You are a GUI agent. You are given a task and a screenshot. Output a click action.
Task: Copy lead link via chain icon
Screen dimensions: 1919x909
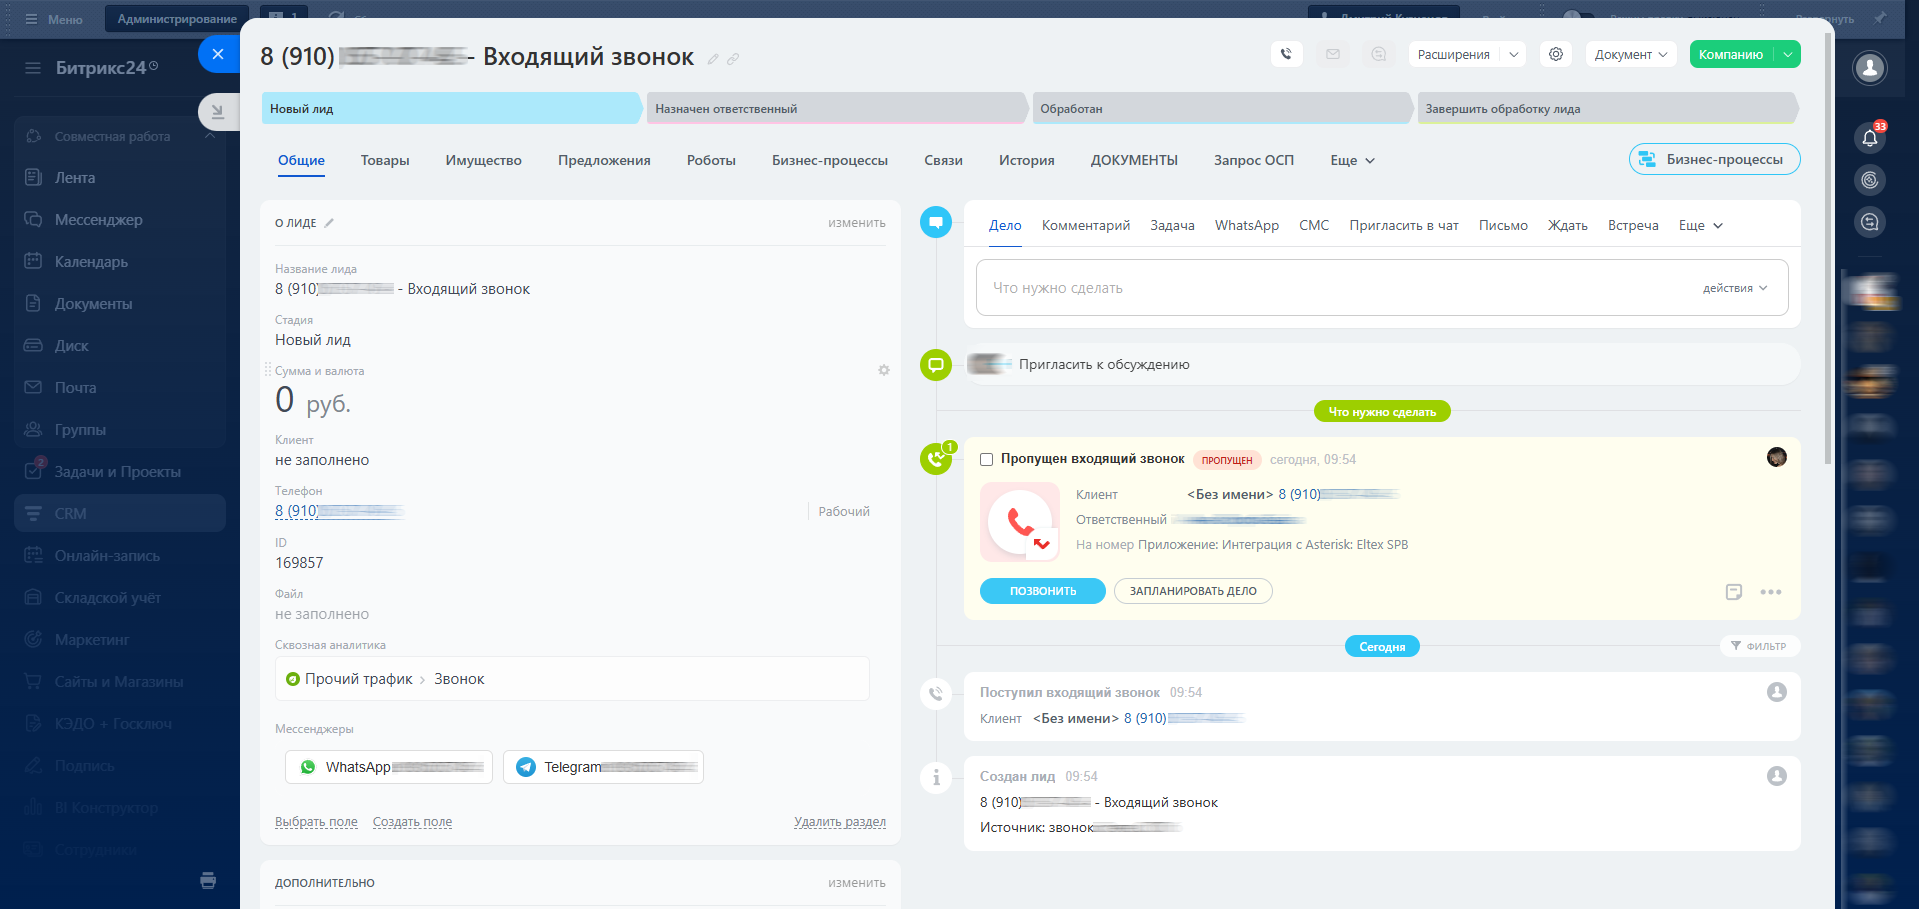[733, 59]
